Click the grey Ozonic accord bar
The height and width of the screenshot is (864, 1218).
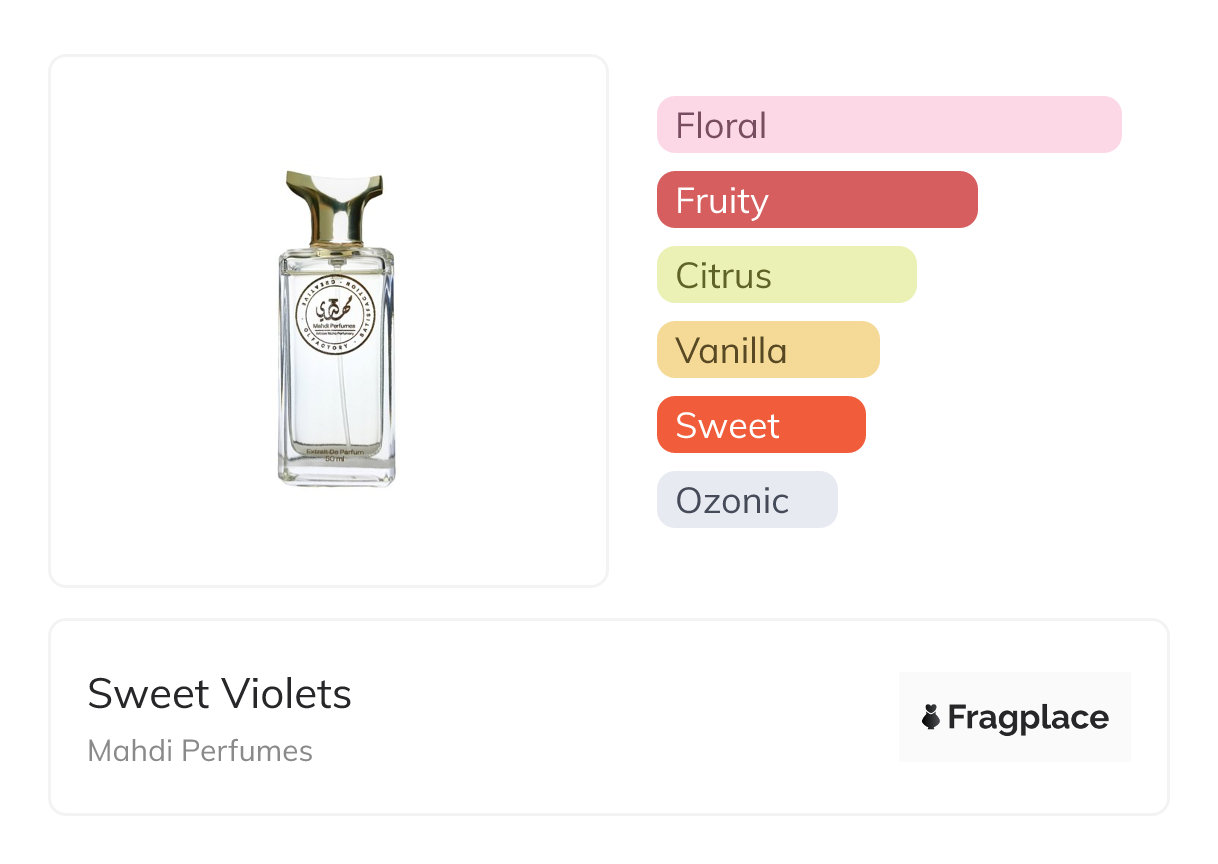747,500
